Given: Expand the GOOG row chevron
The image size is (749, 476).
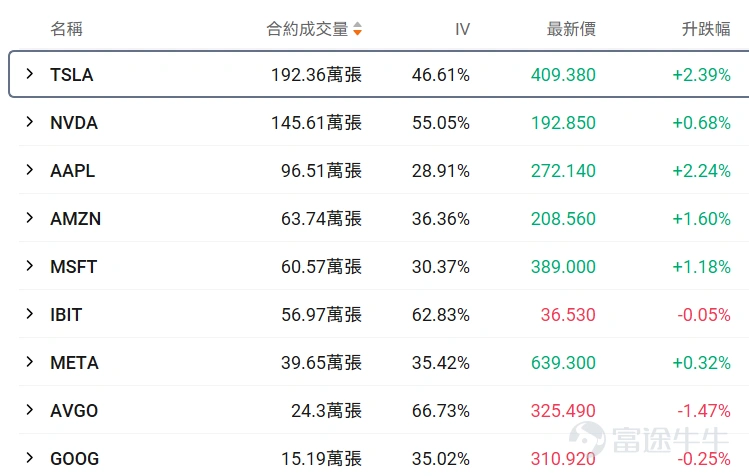Looking at the screenshot, I should 30,458.
